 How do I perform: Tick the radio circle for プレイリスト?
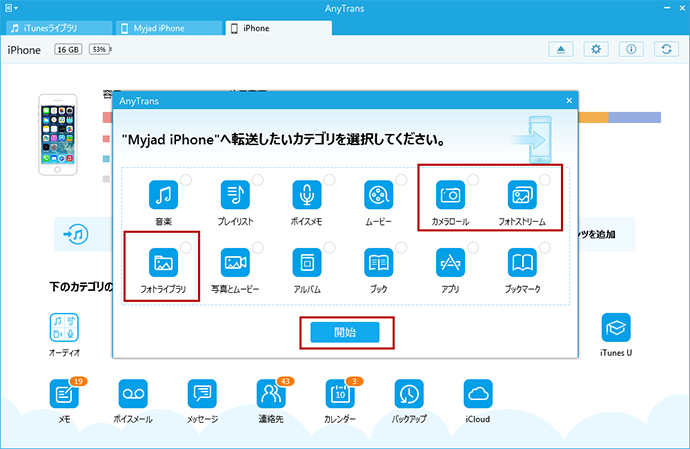pos(258,180)
